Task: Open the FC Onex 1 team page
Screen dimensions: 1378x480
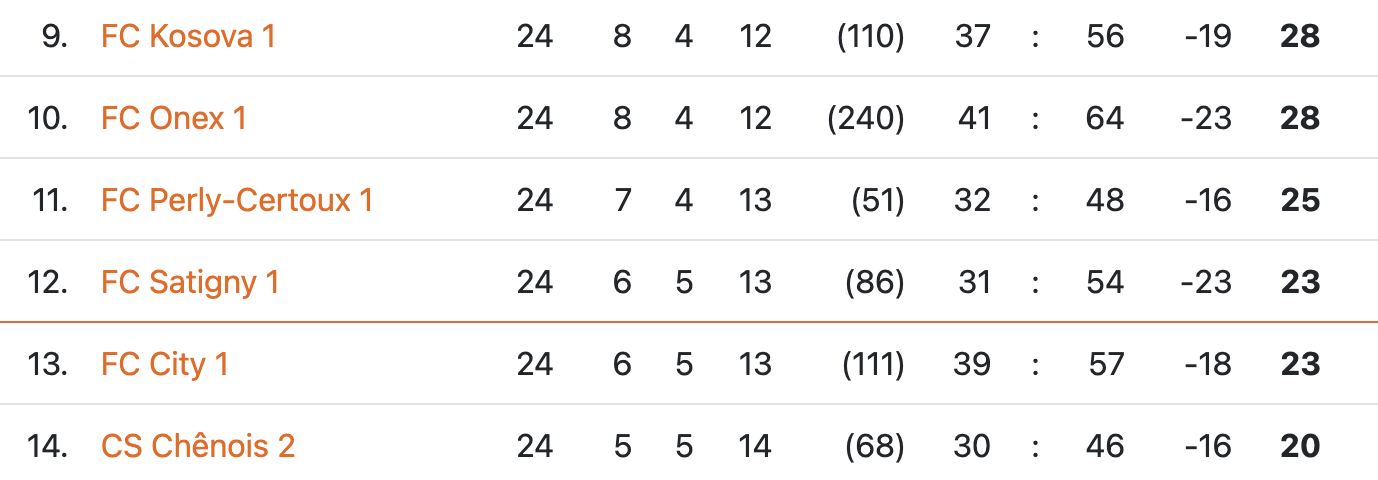Action: coord(174,119)
